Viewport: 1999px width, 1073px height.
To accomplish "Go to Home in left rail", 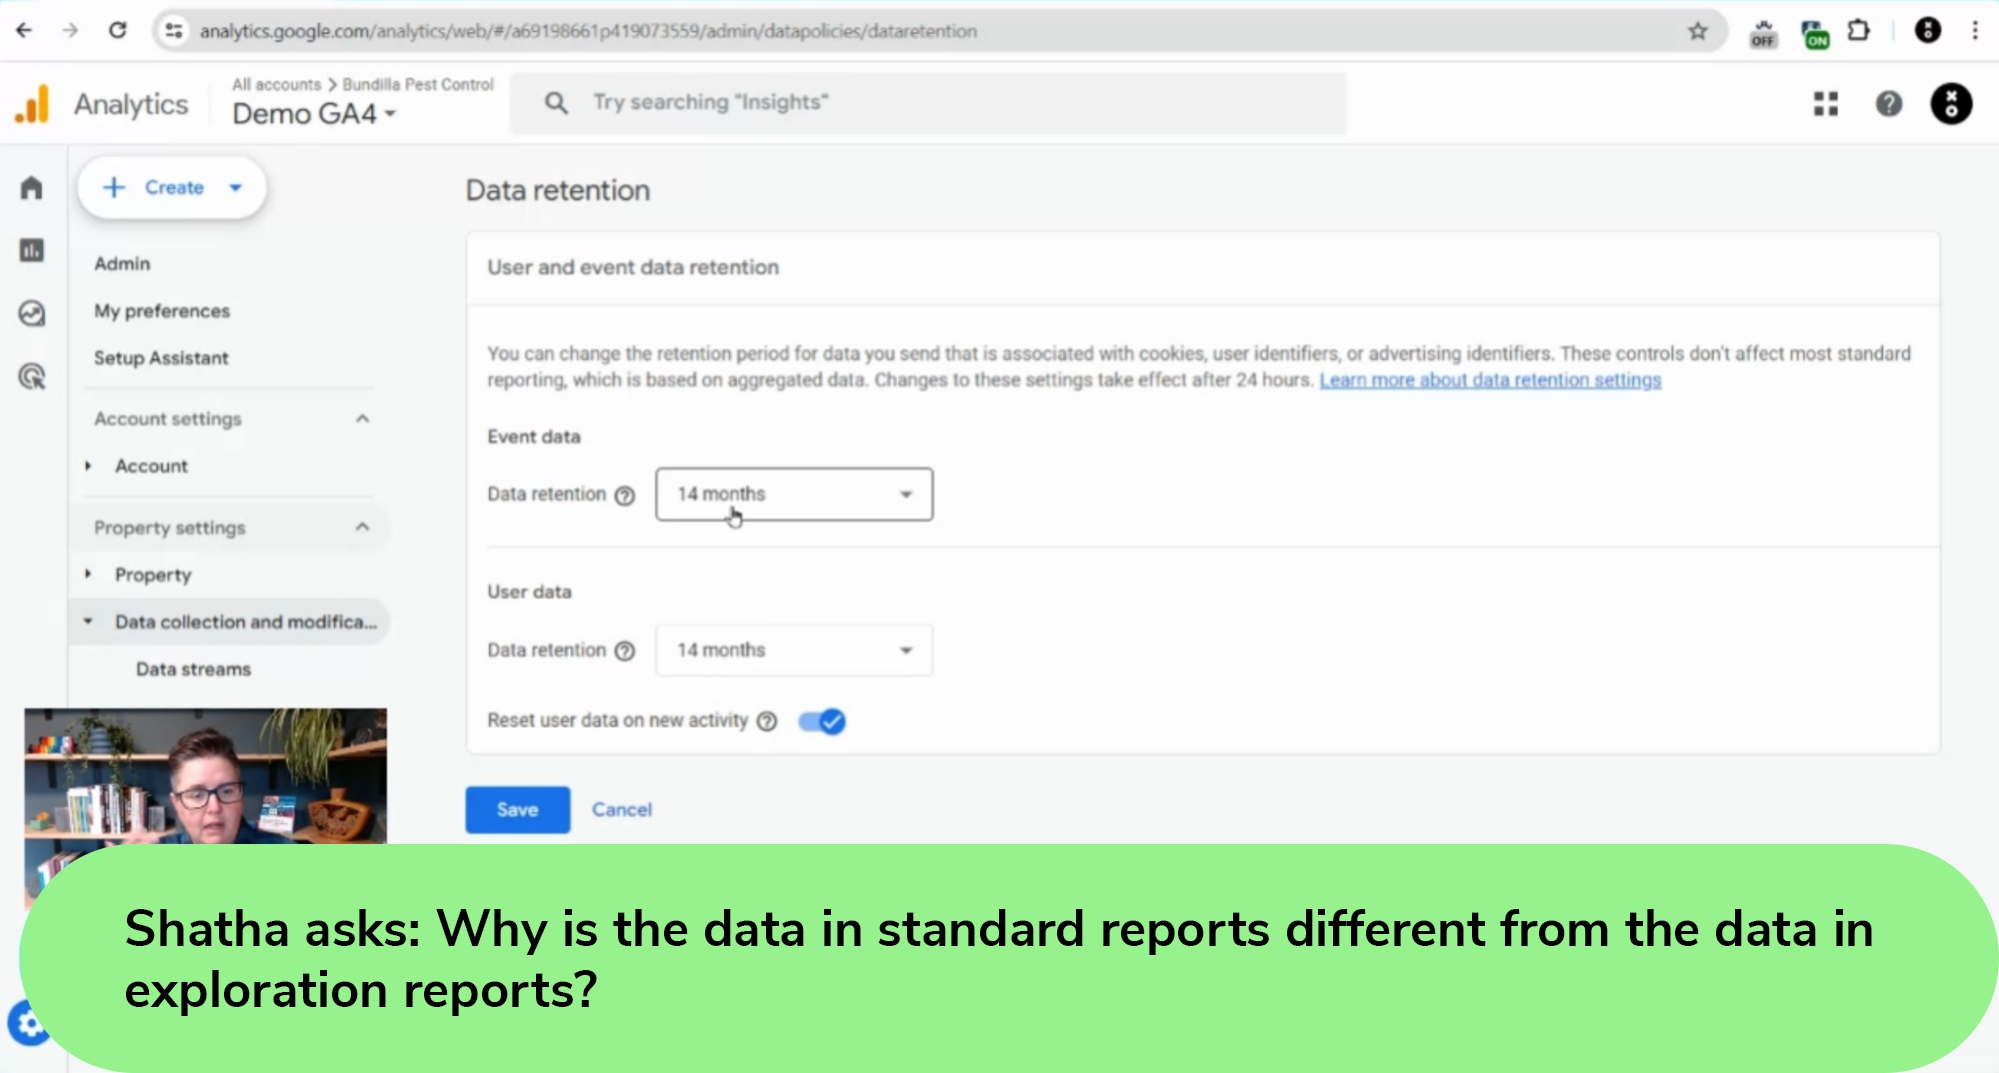I will (32, 188).
